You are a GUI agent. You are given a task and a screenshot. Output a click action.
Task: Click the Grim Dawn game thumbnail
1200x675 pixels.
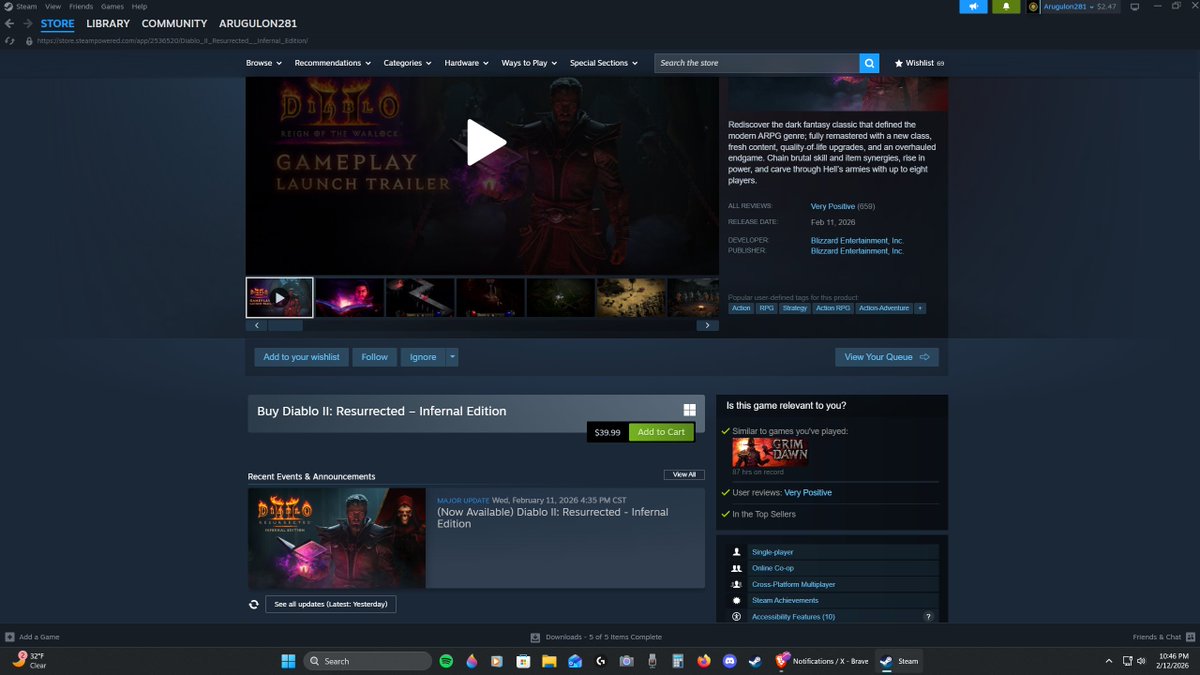coord(770,453)
